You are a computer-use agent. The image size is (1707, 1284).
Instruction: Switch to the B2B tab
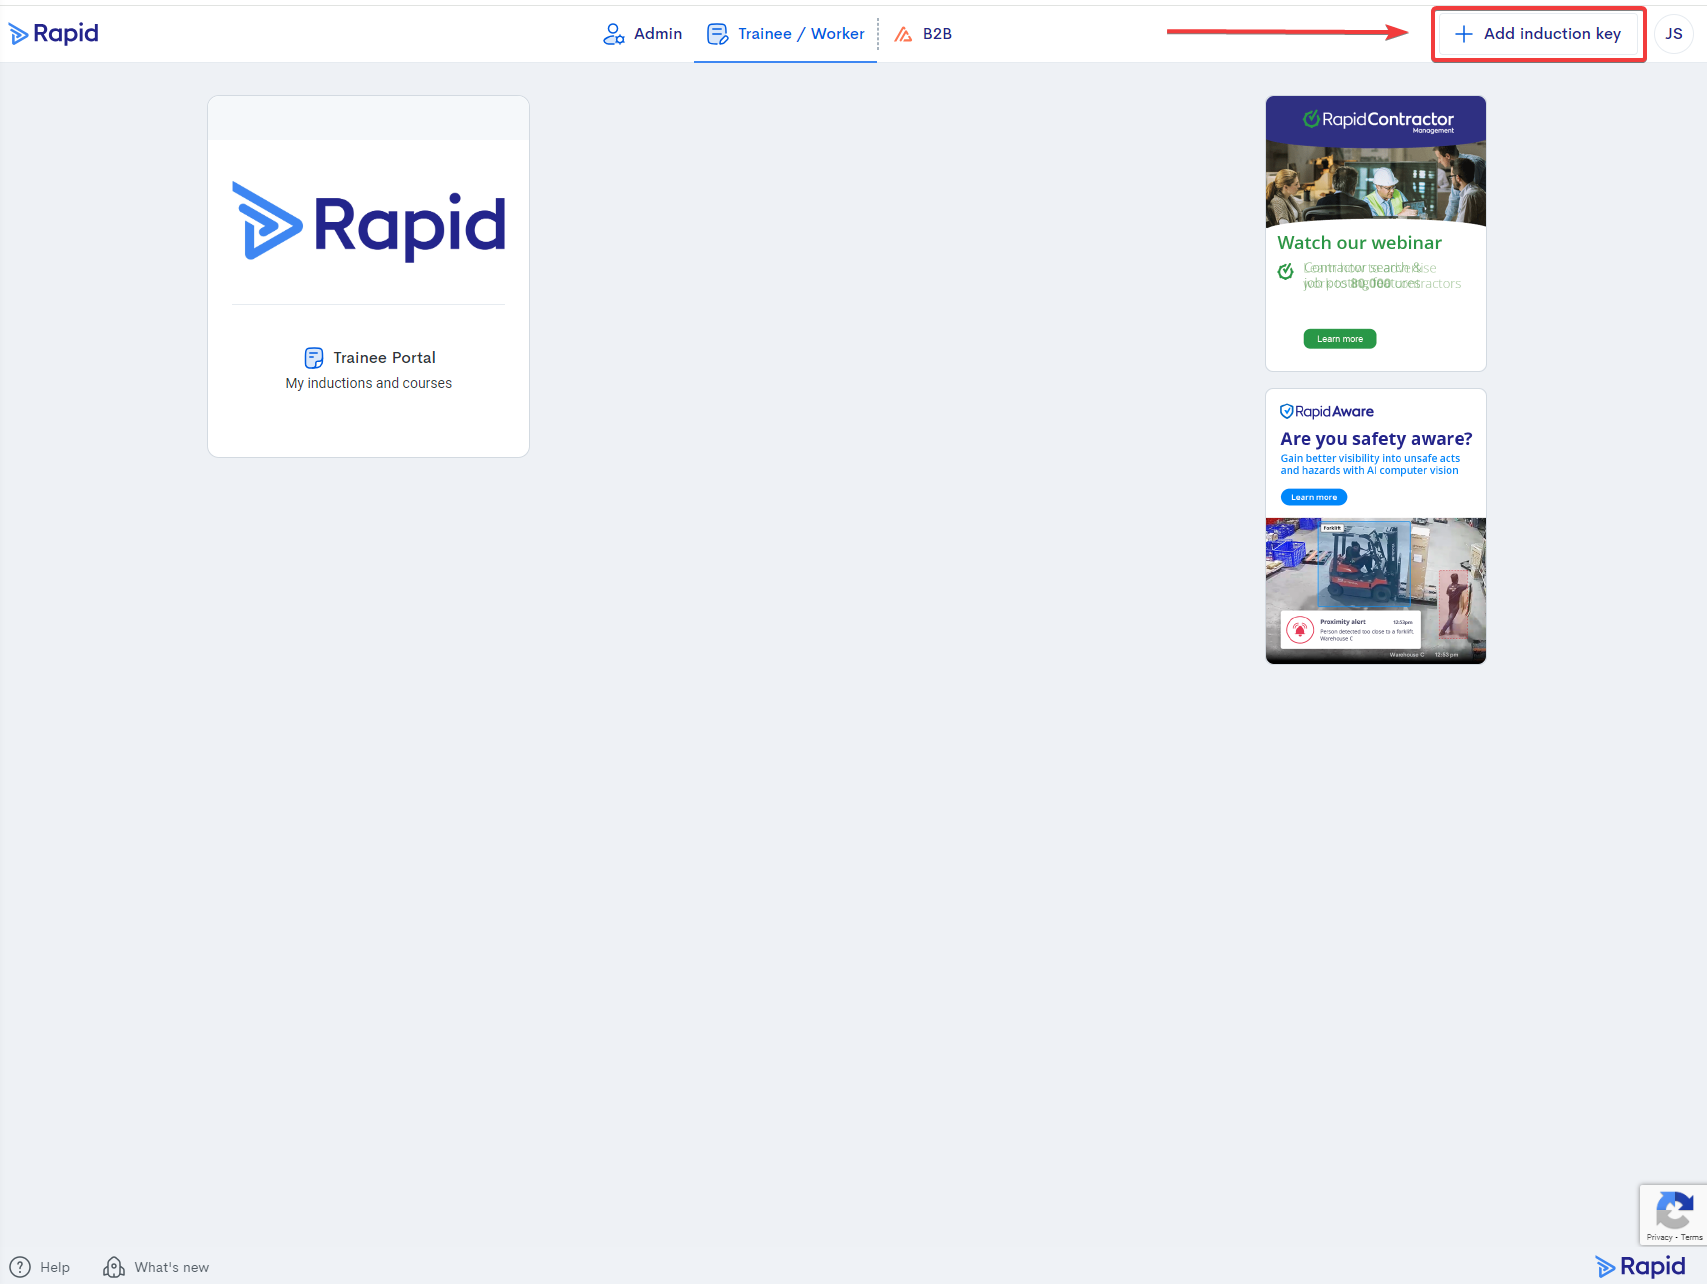click(922, 34)
